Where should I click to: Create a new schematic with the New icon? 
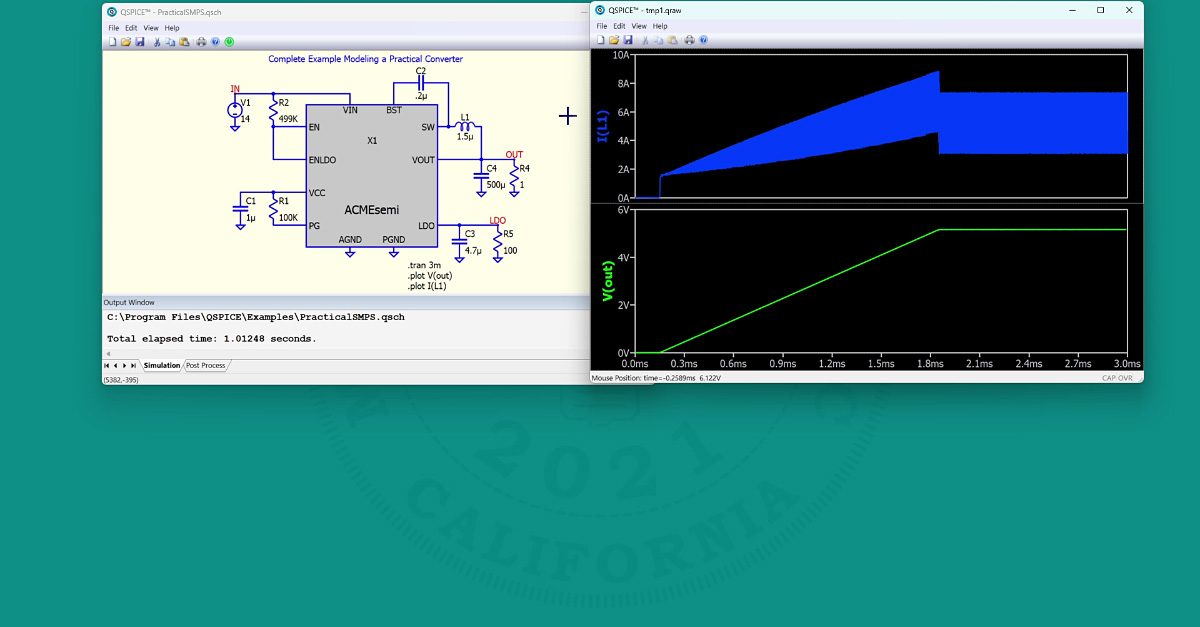(113, 43)
